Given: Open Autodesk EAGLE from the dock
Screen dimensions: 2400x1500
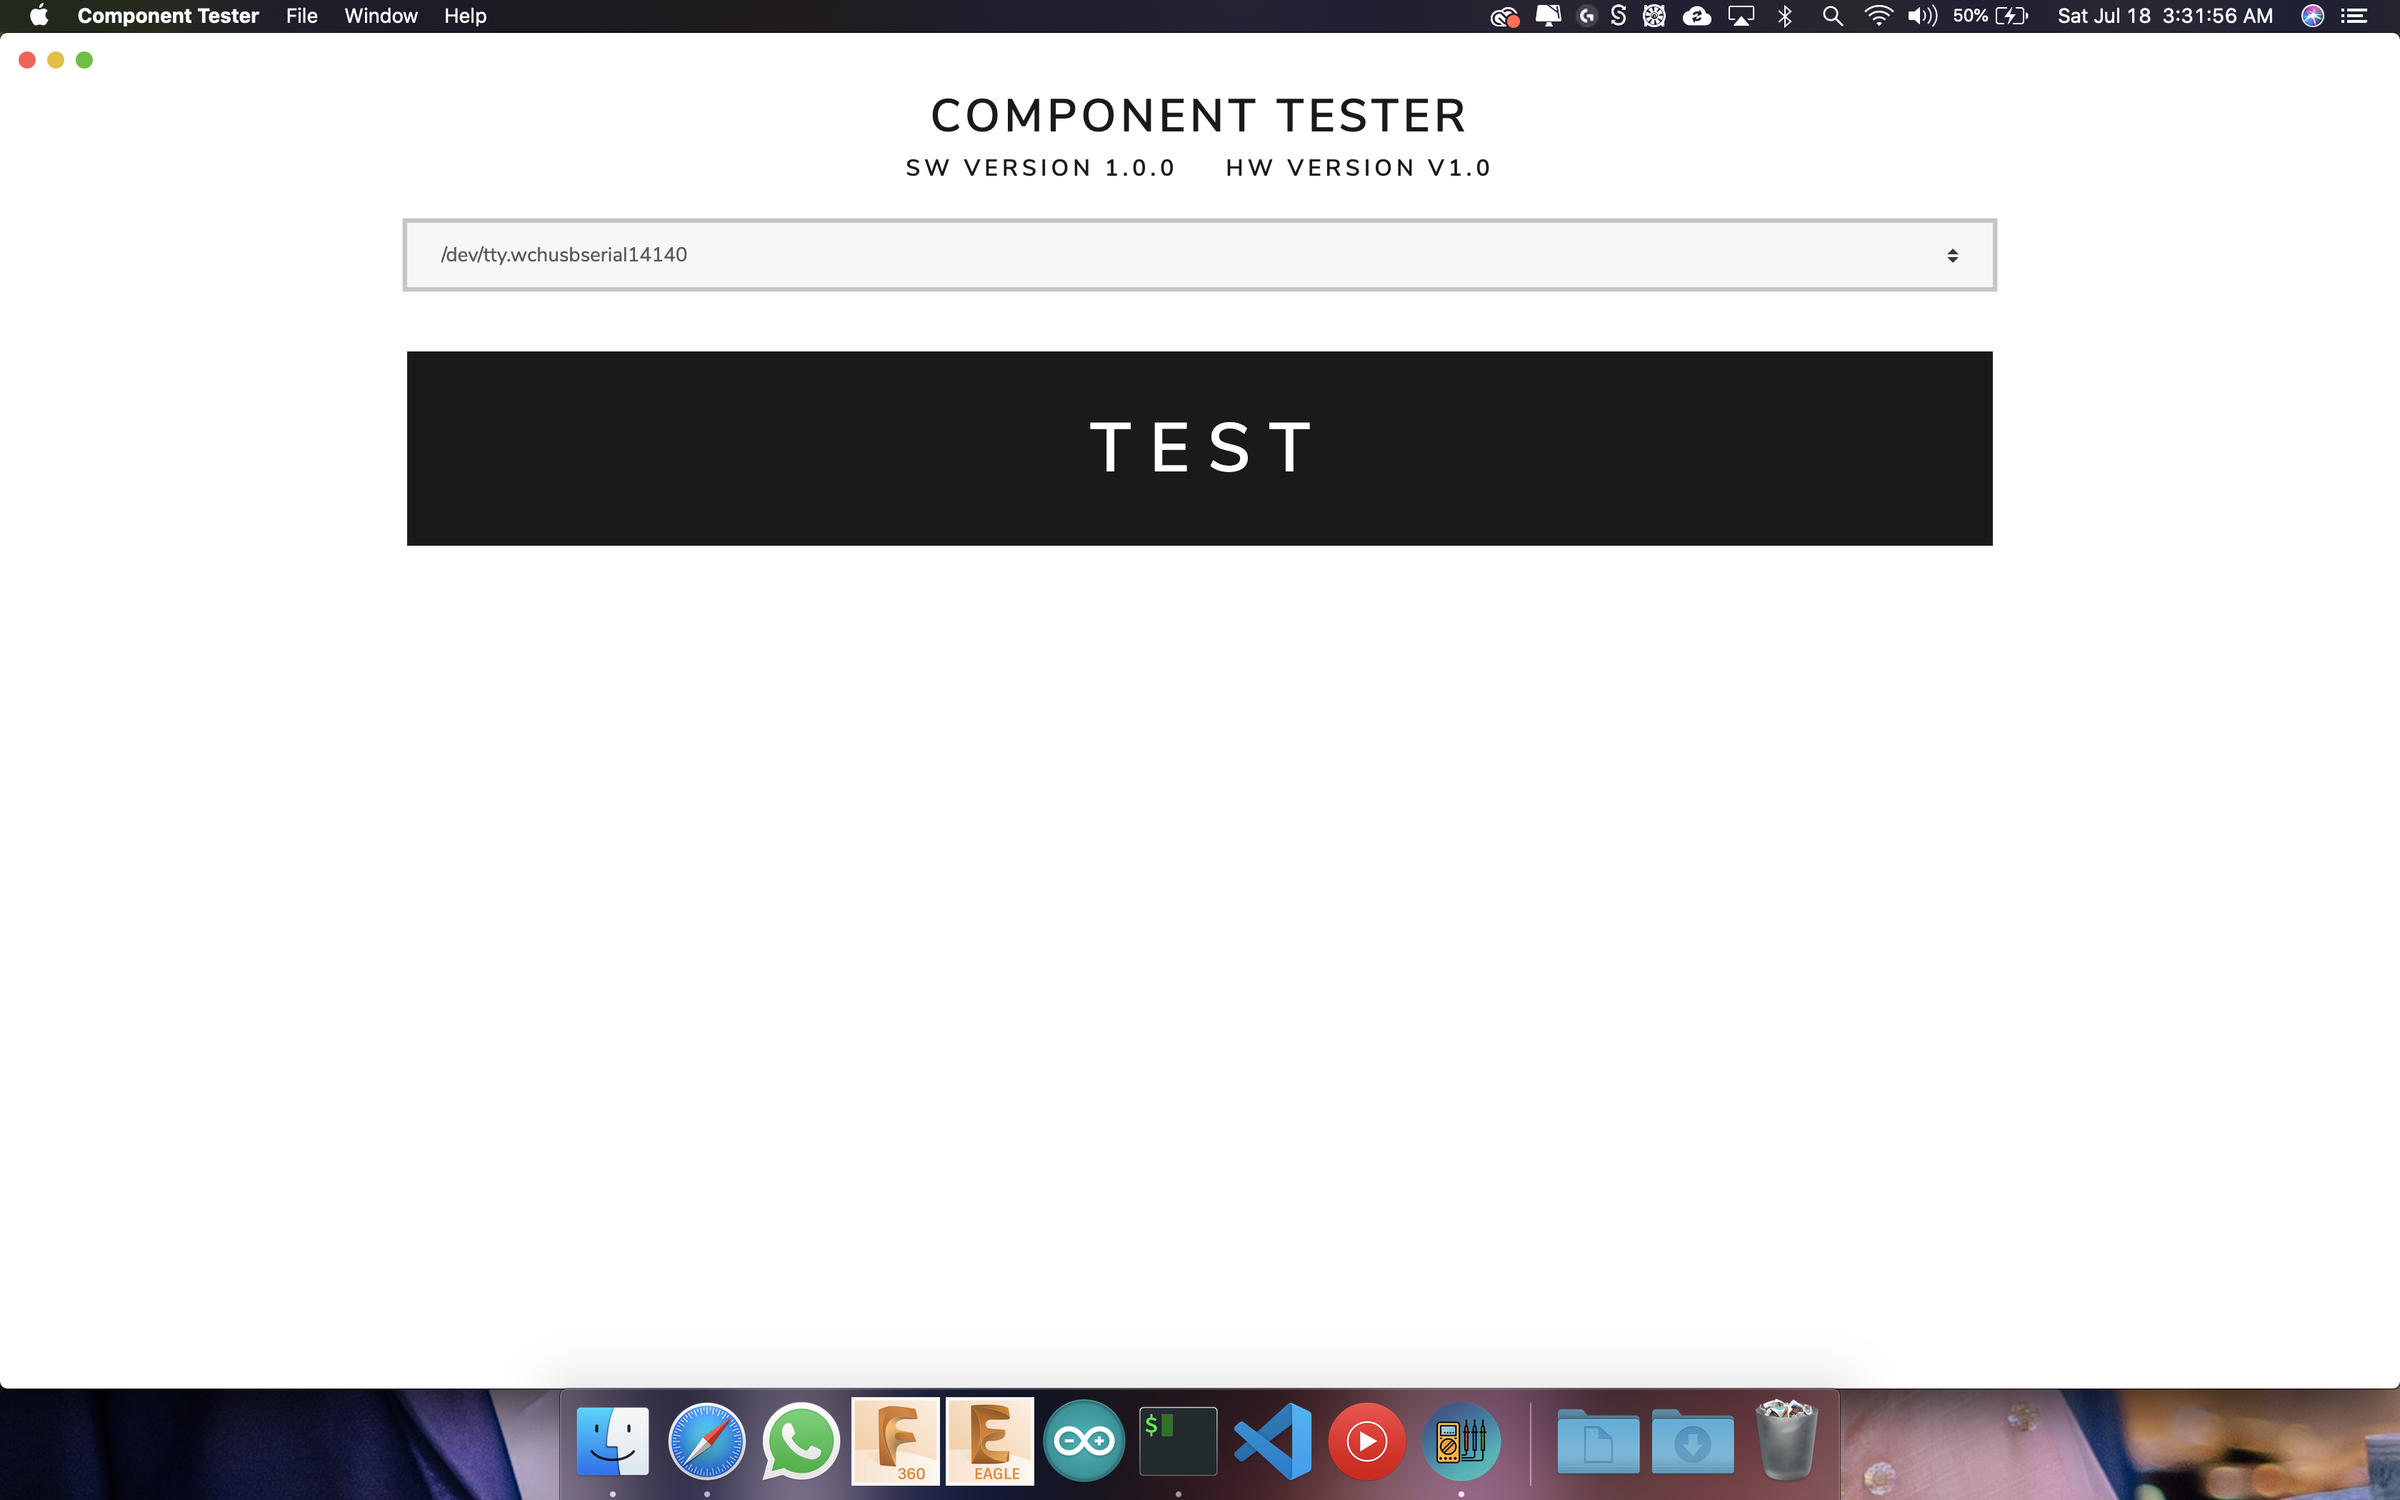Looking at the screenshot, I should click(989, 1440).
